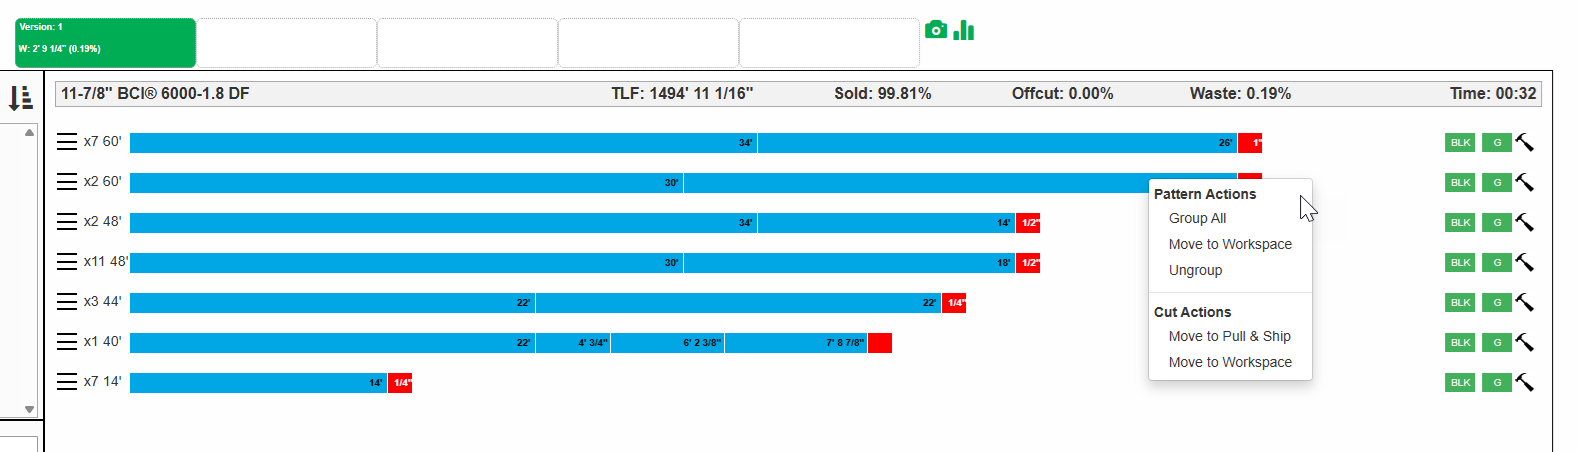Click the hammer icon on x3 44' row
This screenshot has height=452, width=1578.
click(x=1524, y=302)
